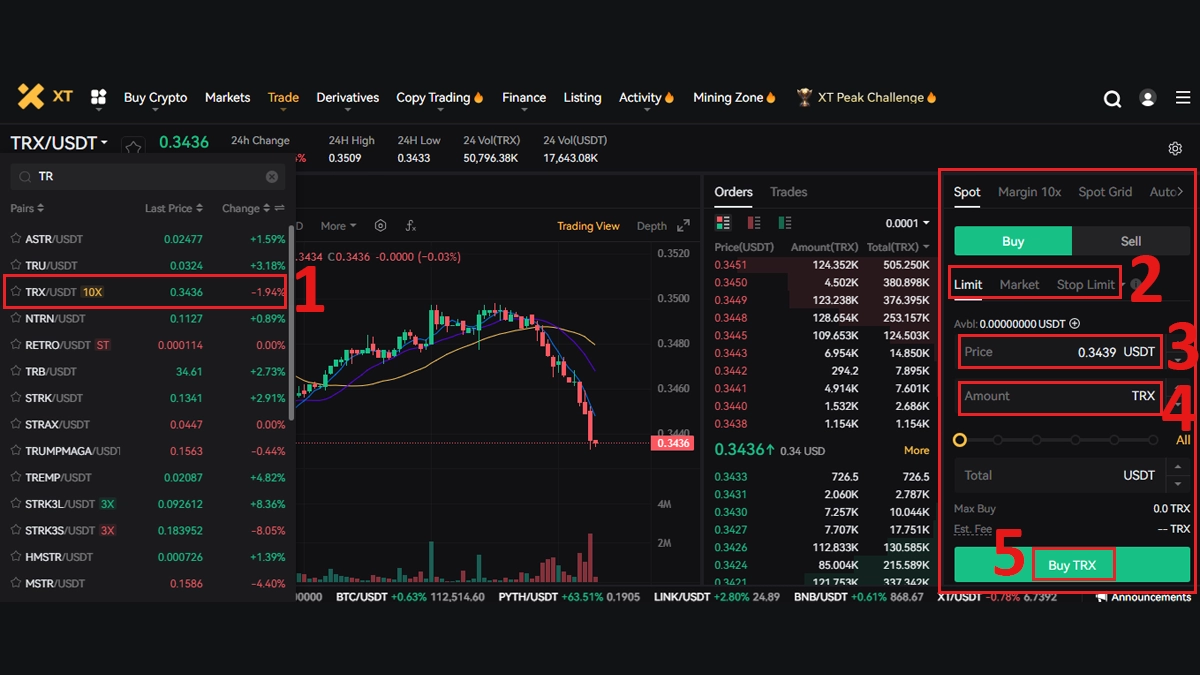The width and height of the screenshot is (1200, 675).
Task: Show buy orders only view
Action: click(786, 223)
